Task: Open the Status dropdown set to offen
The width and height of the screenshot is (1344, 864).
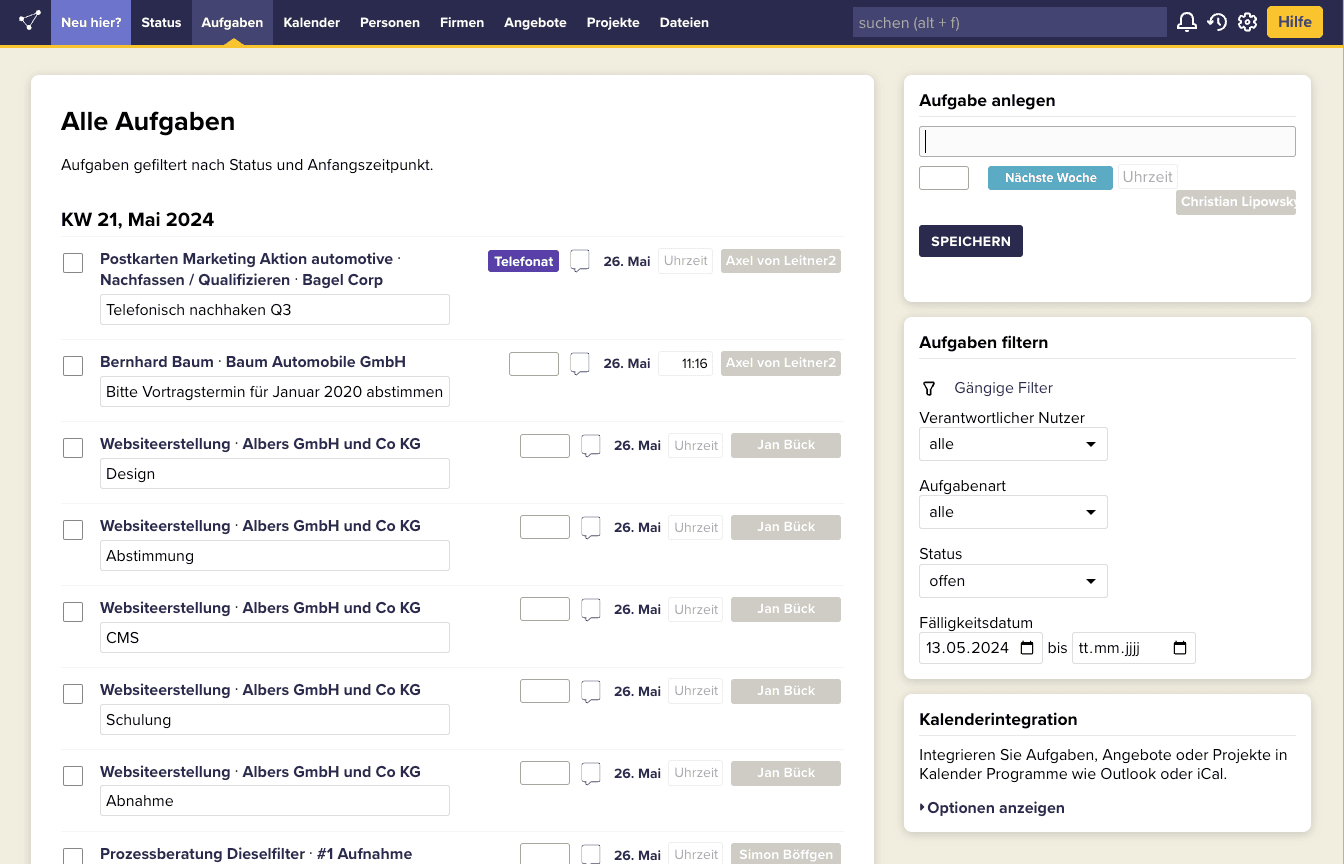Action: [1012, 581]
